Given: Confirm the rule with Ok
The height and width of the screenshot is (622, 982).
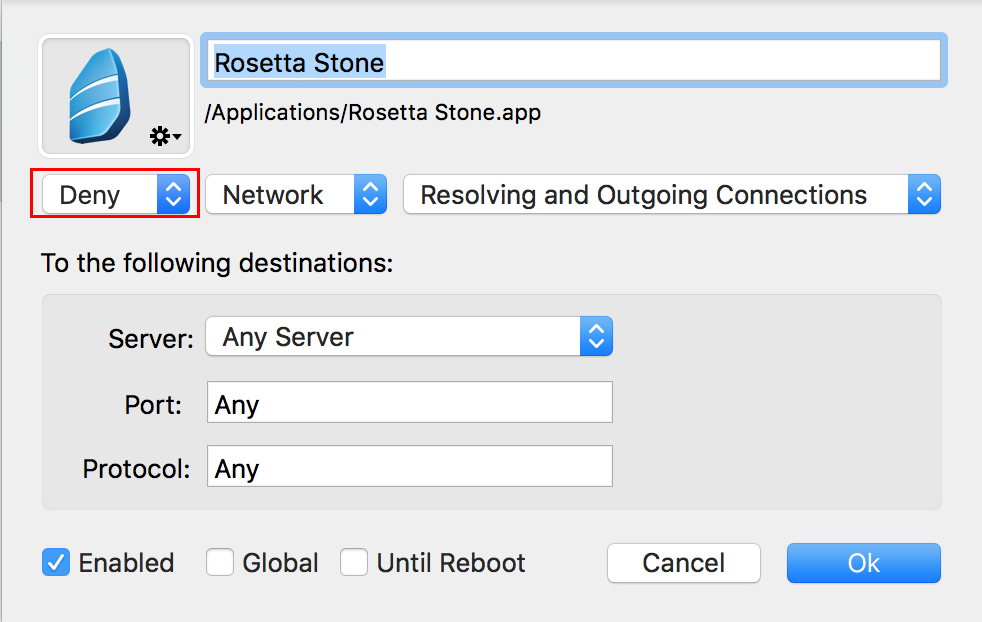Looking at the screenshot, I should click(x=863, y=563).
